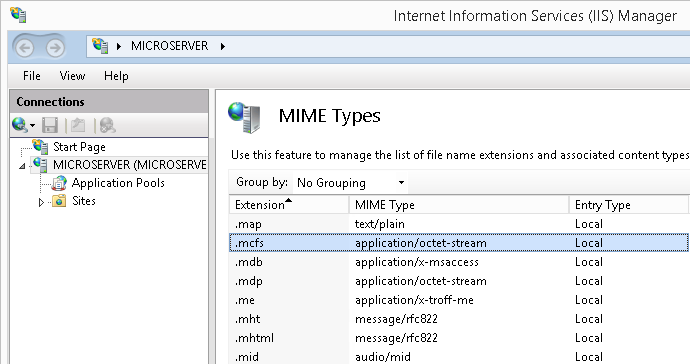Open the View menu
This screenshot has width=690, height=364.
click(x=72, y=76)
